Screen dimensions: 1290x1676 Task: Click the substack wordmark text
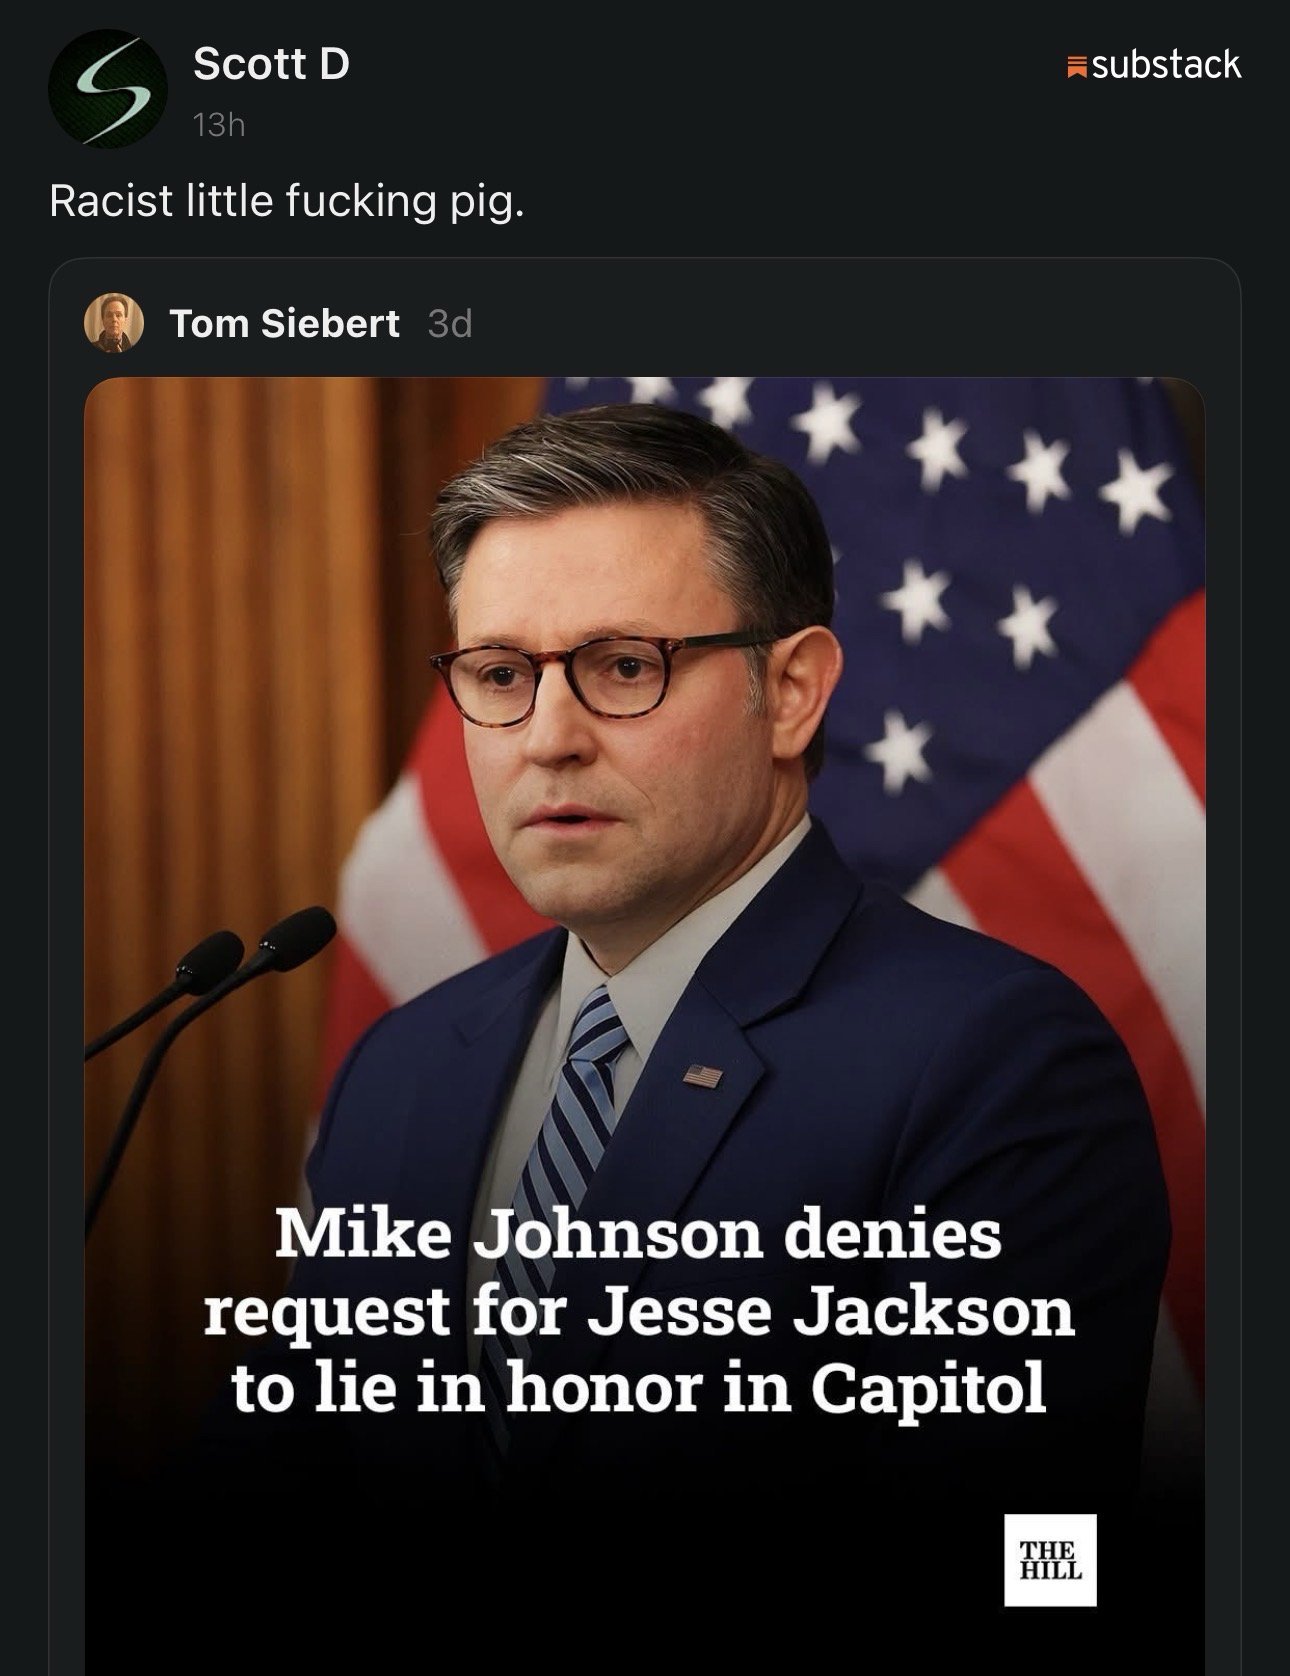(1166, 65)
